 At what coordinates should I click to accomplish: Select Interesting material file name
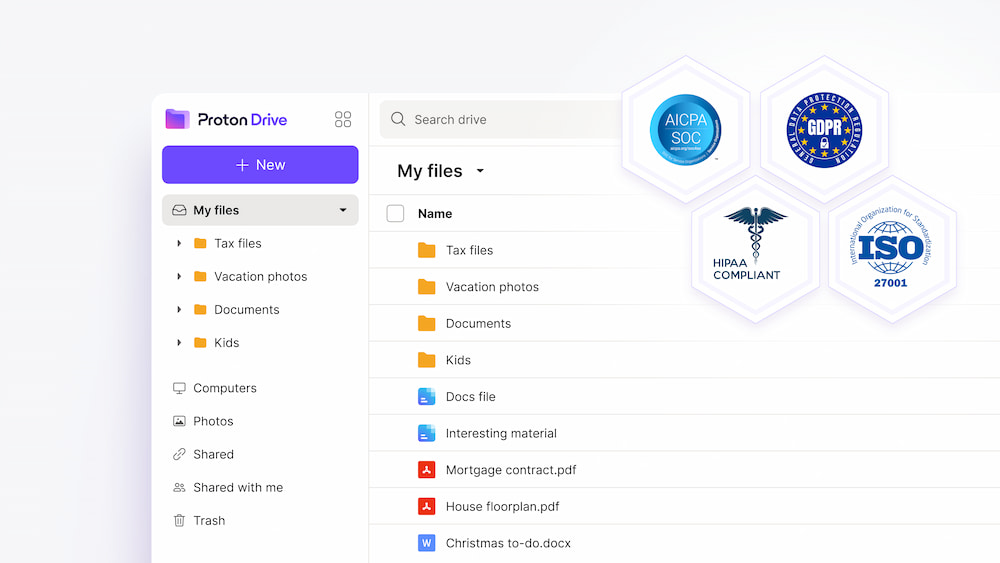pos(501,433)
